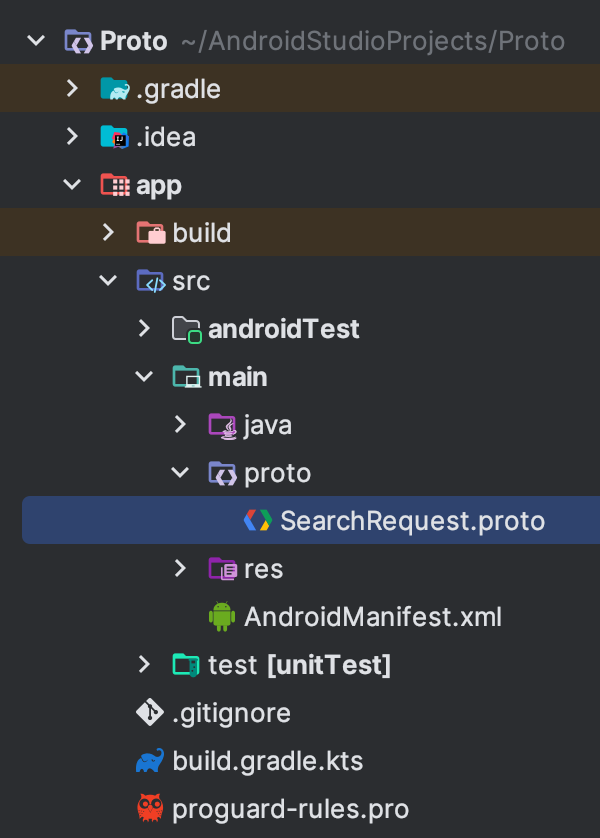Select the test [unitTest] folder
The height and width of the screenshot is (838, 600).
(x=300, y=665)
